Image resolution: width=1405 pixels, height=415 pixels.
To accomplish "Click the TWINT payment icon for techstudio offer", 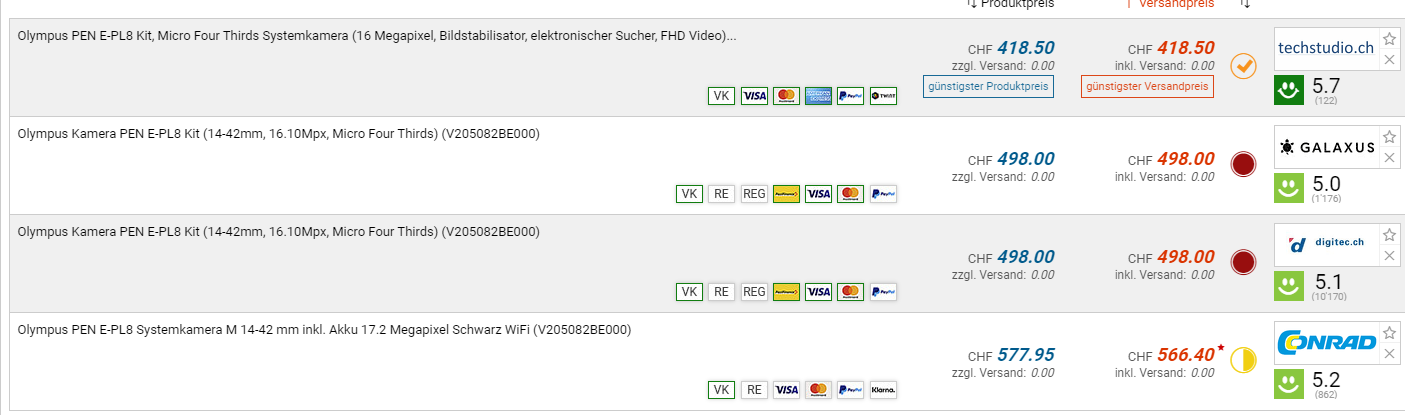I will pos(883,96).
